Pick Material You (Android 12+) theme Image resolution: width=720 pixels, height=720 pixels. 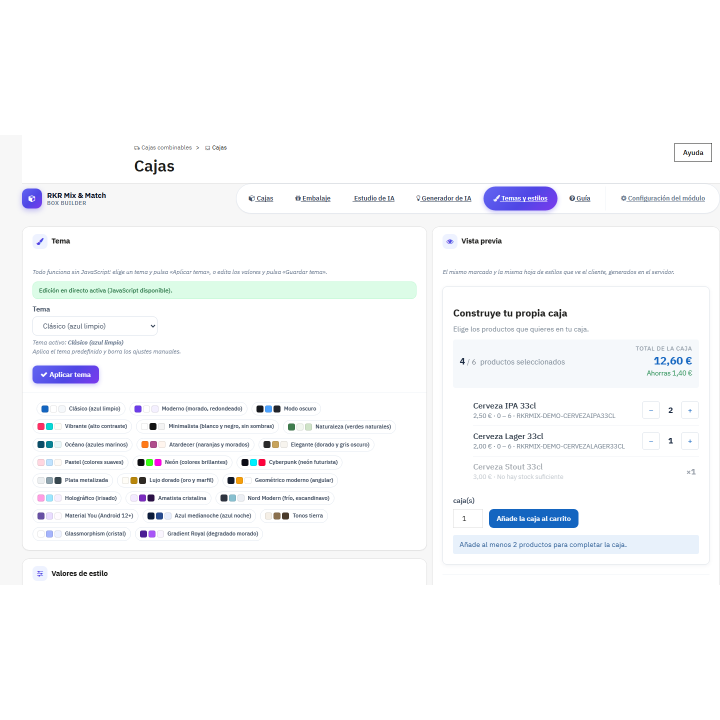[85, 516]
